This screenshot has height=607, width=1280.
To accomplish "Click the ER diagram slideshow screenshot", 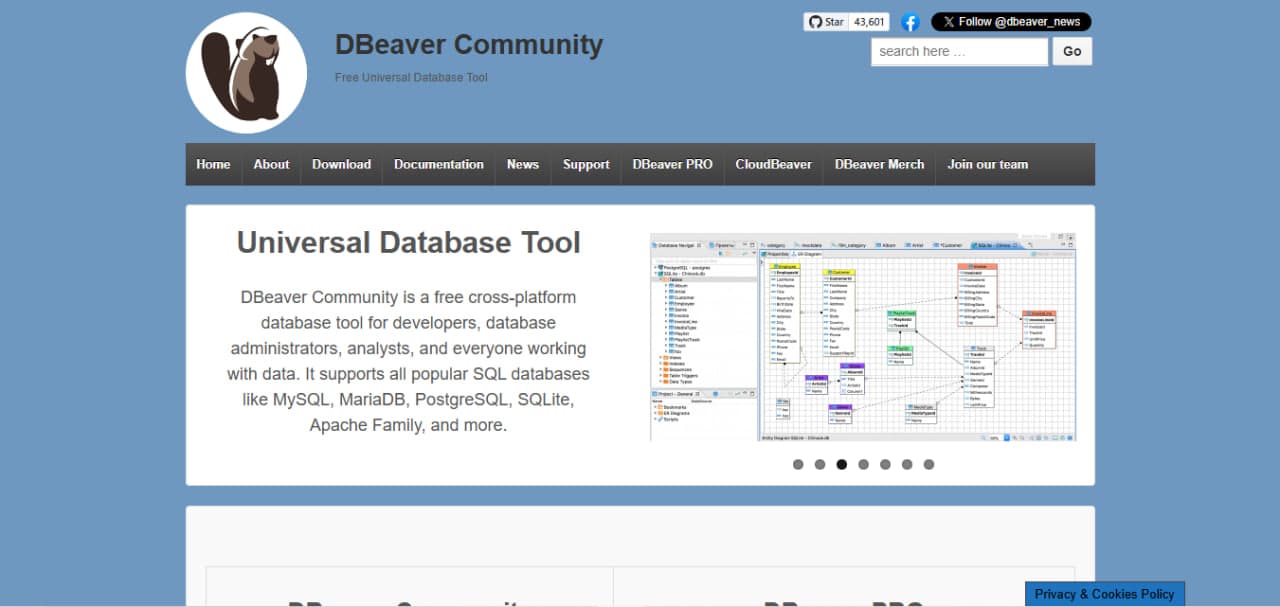I will [x=863, y=337].
